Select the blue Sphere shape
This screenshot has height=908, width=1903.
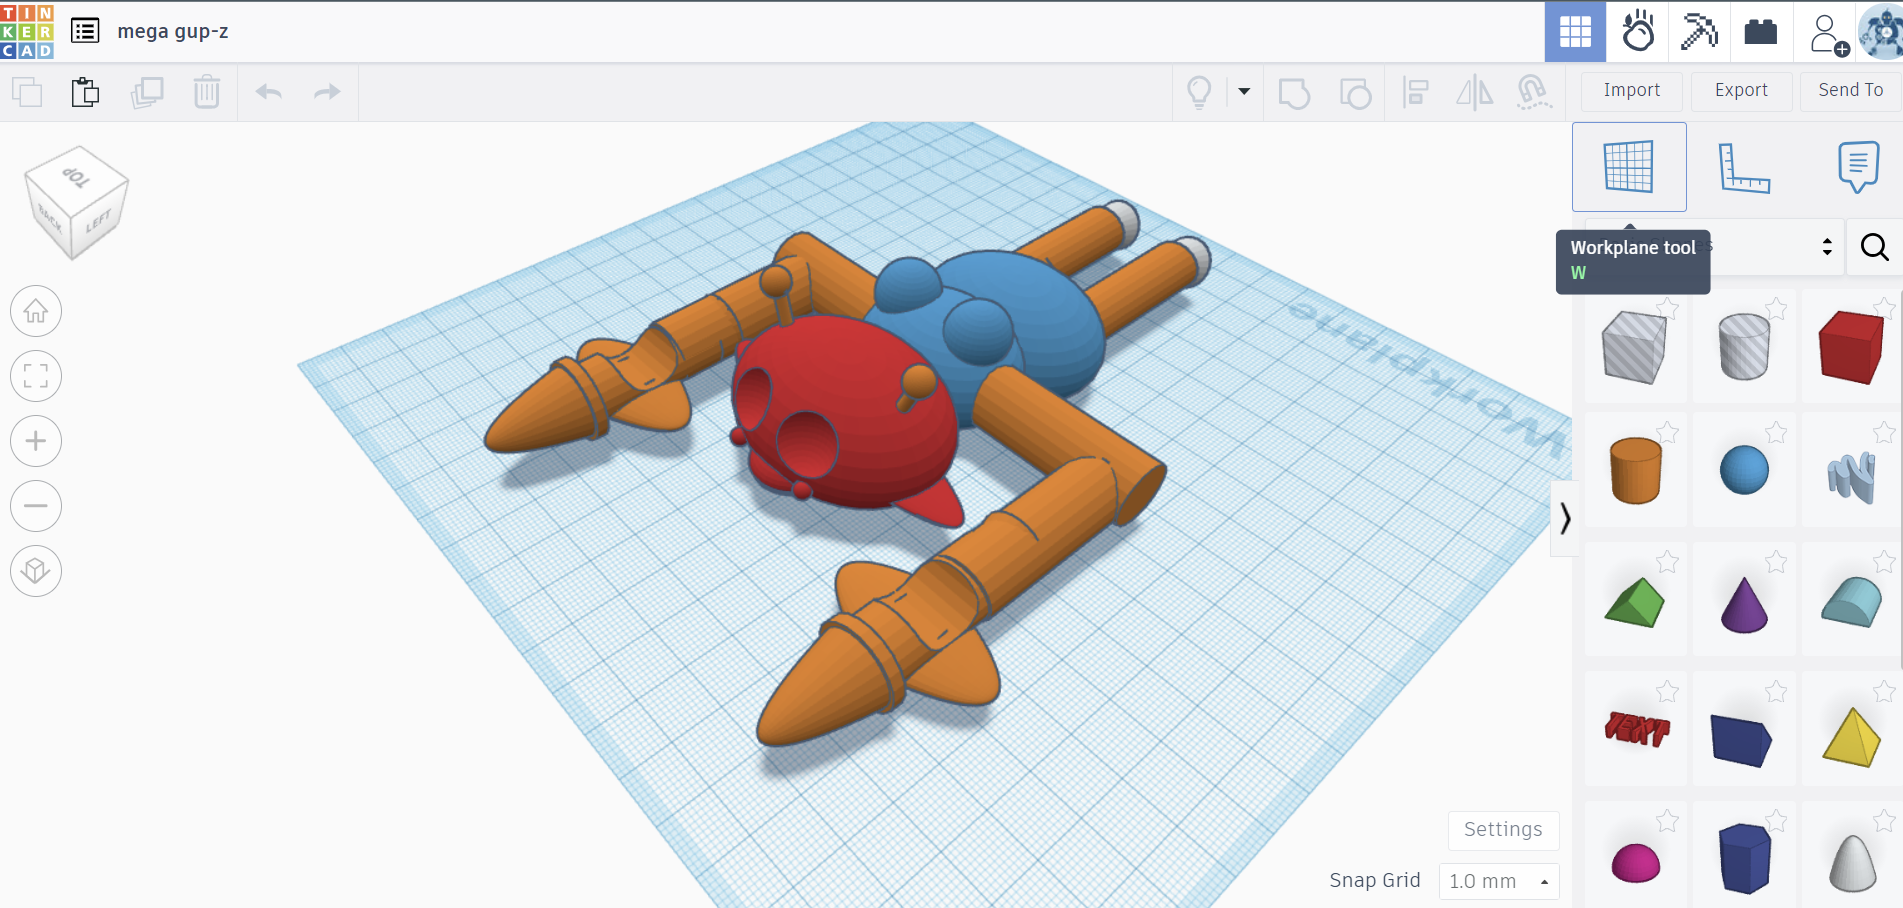click(x=1744, y=470)
